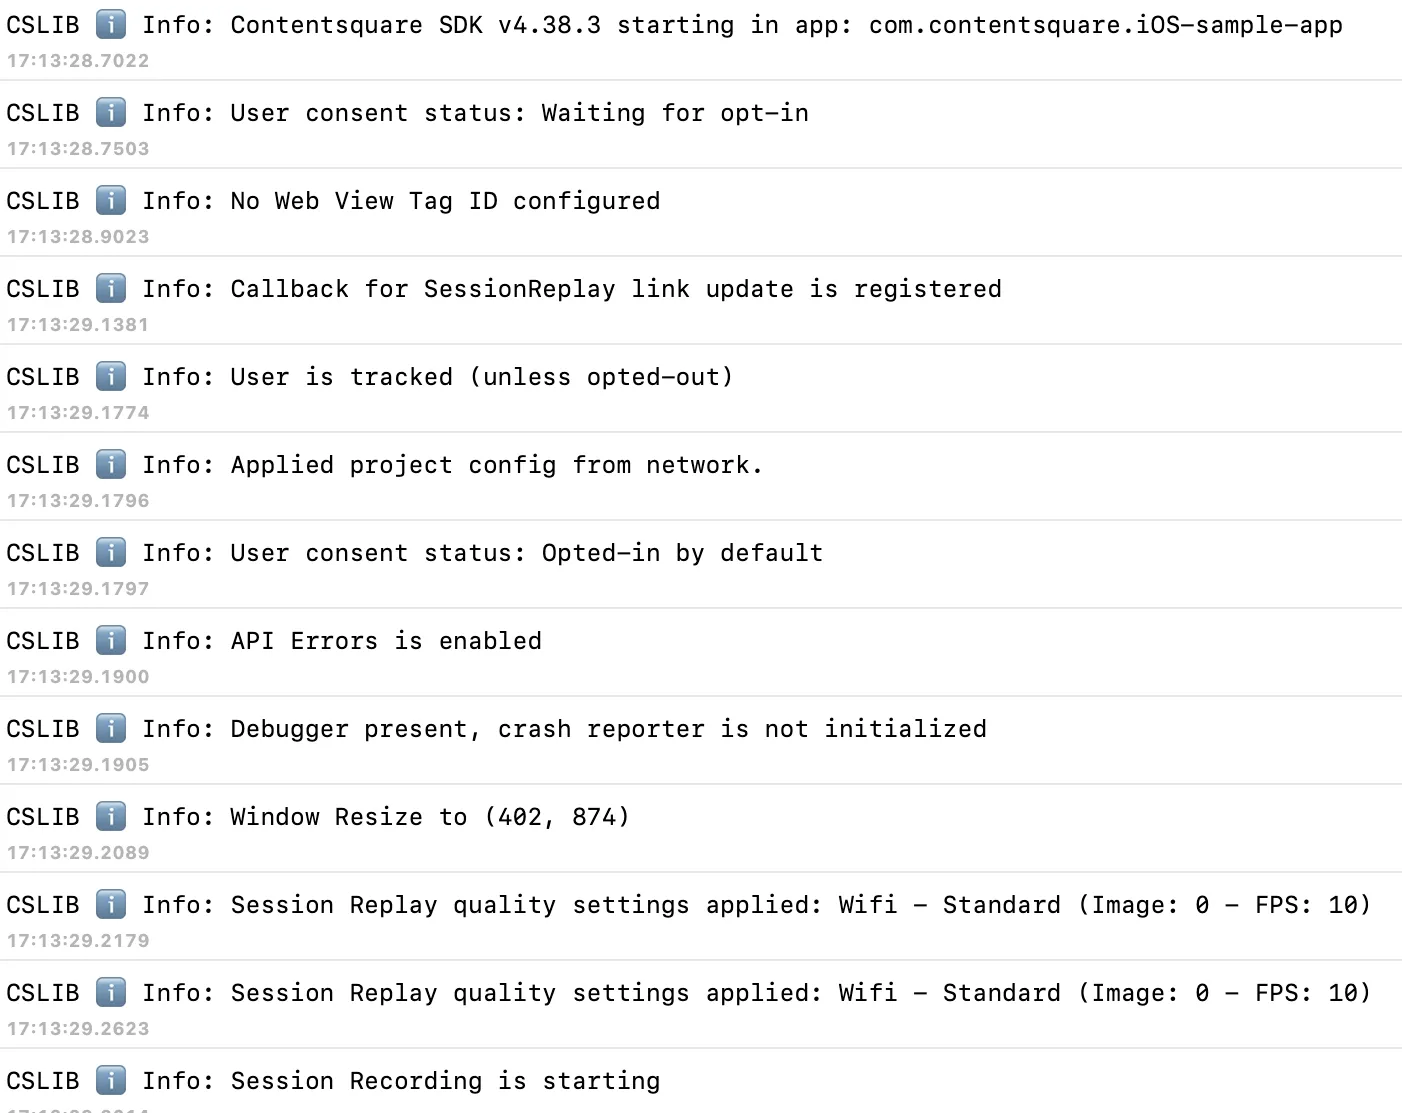This screenshot has height=1113, width=1402.
Task: Select the No Web View Tag ID configured message
Action: [x=445, y=201]
